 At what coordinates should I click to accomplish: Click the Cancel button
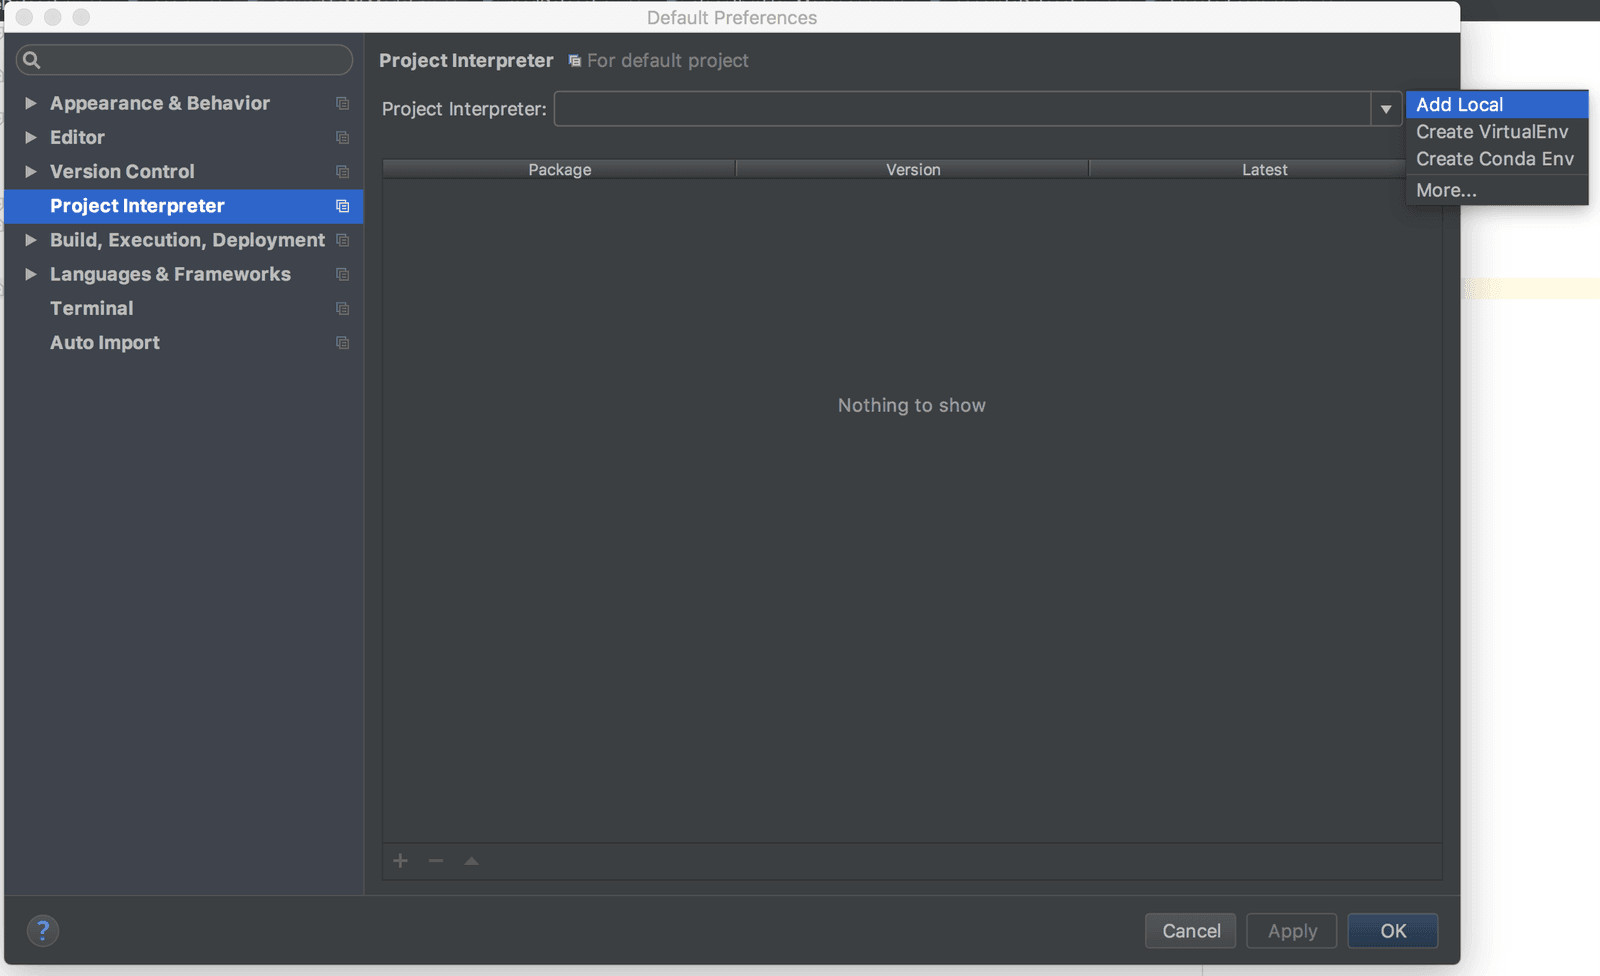(1190, 930)
